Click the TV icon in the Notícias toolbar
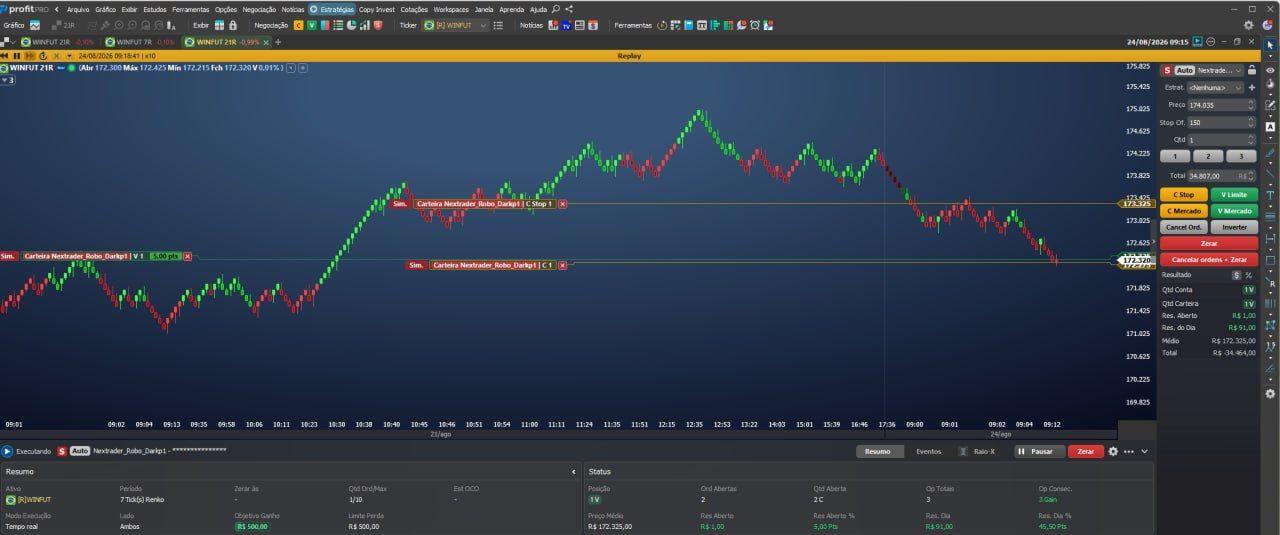Viewport: 1280px width, 535px height. pyautogui.click(x=567, y=25)
